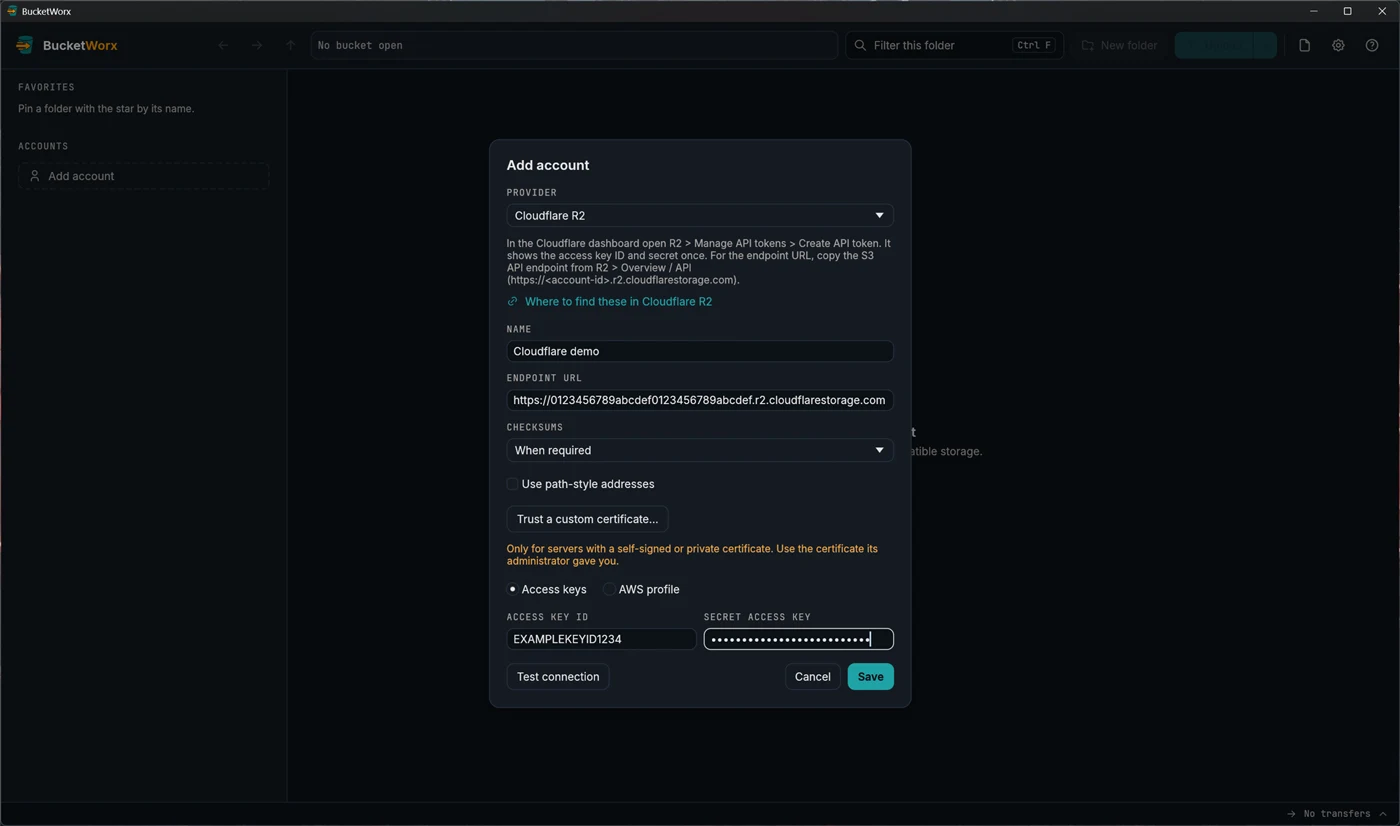1400x826 pixels.
Task: Enable Use path-style addresses checkbox
Action: coord(513,484)
